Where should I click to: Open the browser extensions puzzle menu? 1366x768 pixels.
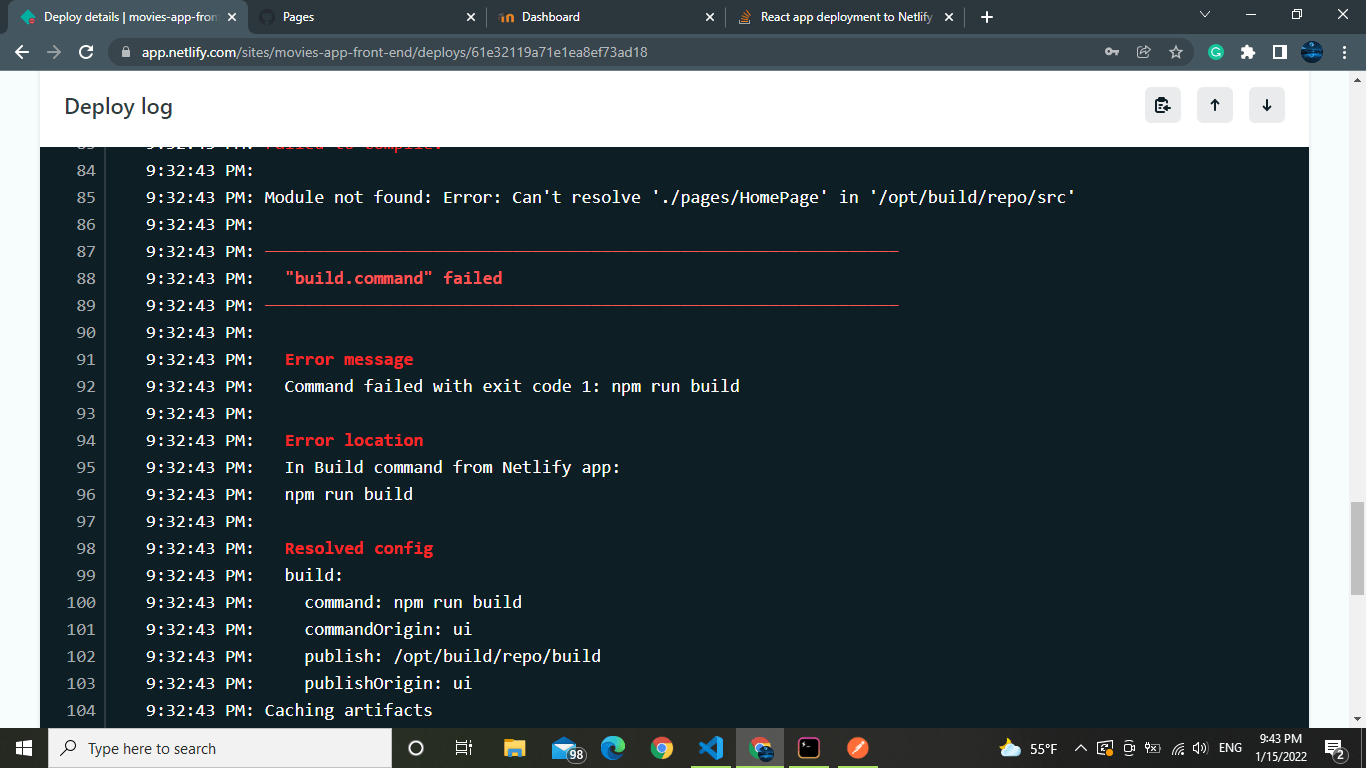click(x=1247, y=51)
